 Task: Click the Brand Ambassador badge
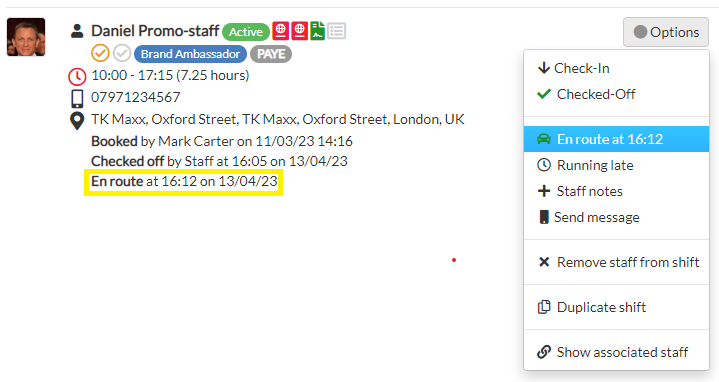[x=190, y=54]
